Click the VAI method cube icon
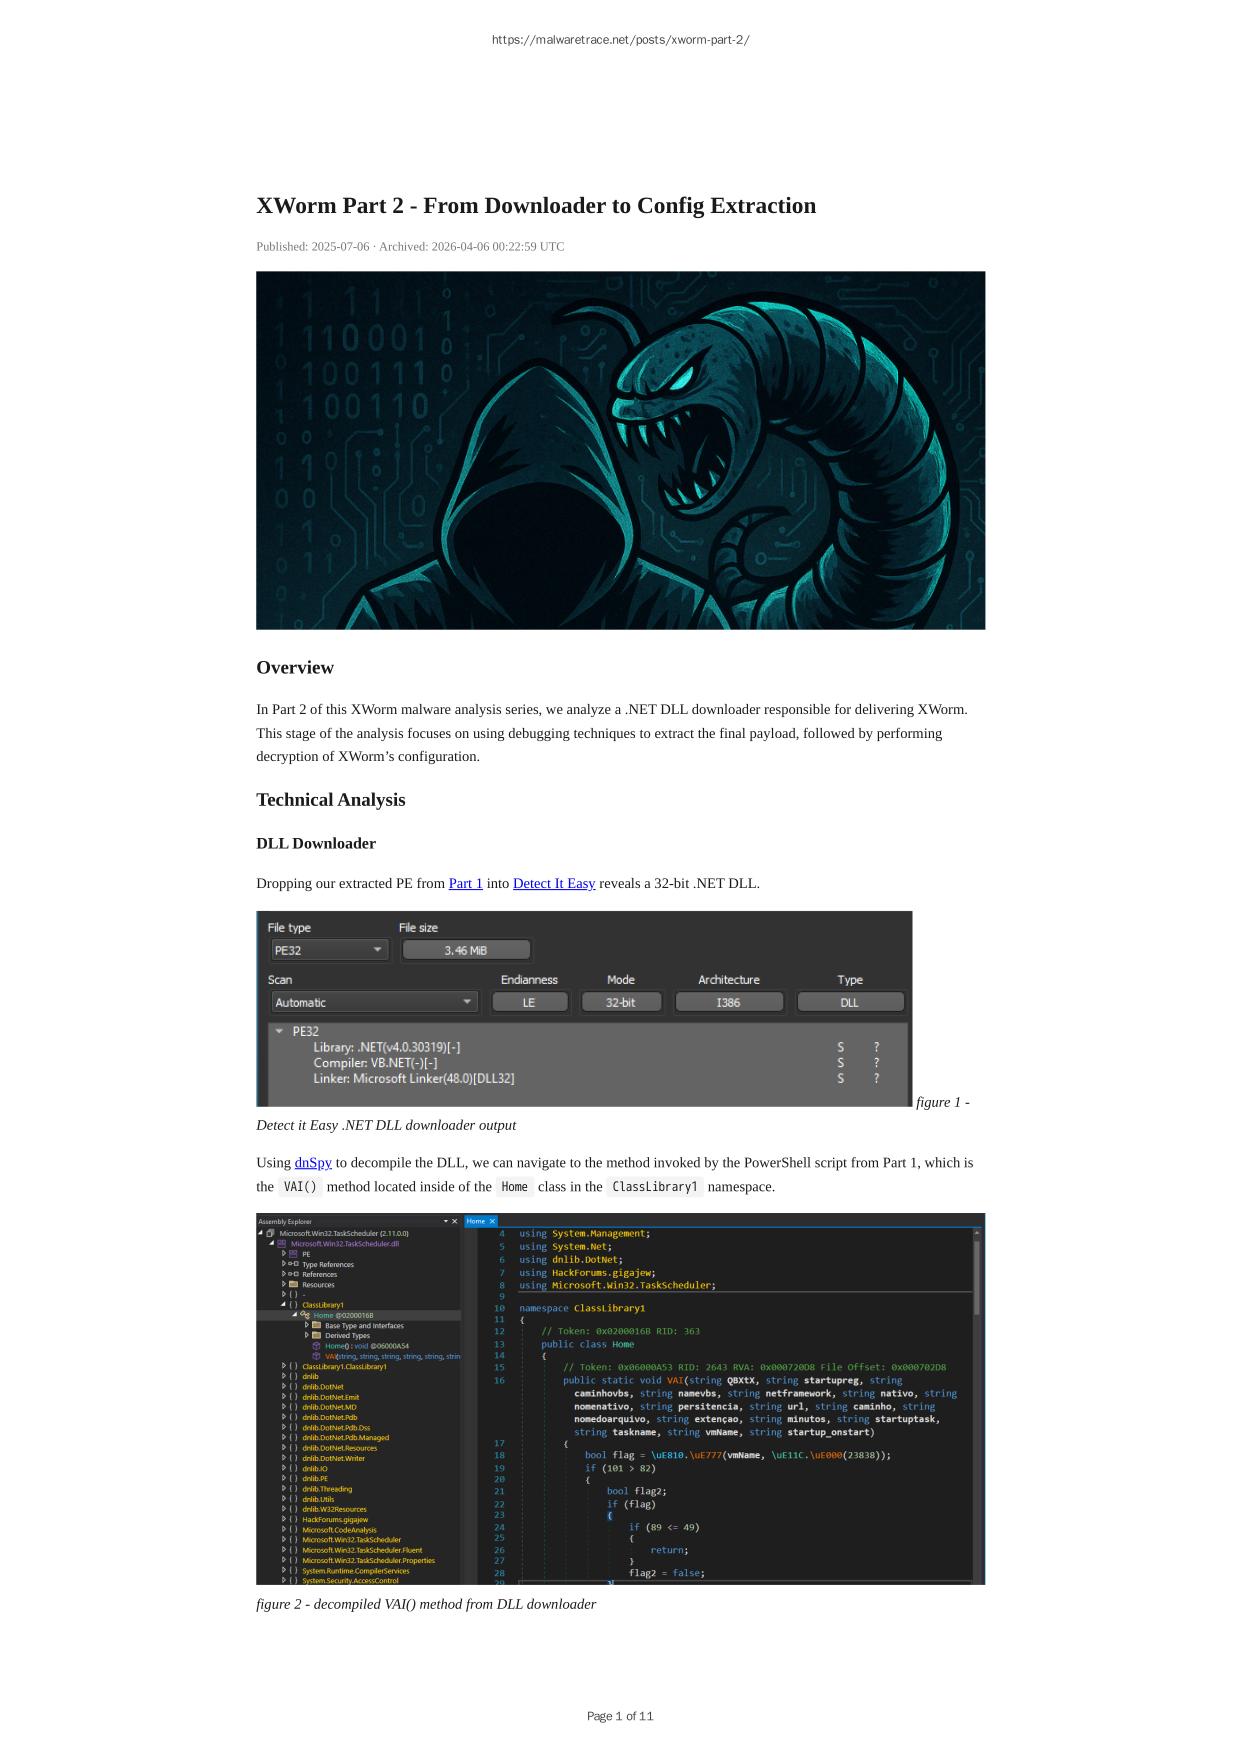 [x=316, y=1356]
